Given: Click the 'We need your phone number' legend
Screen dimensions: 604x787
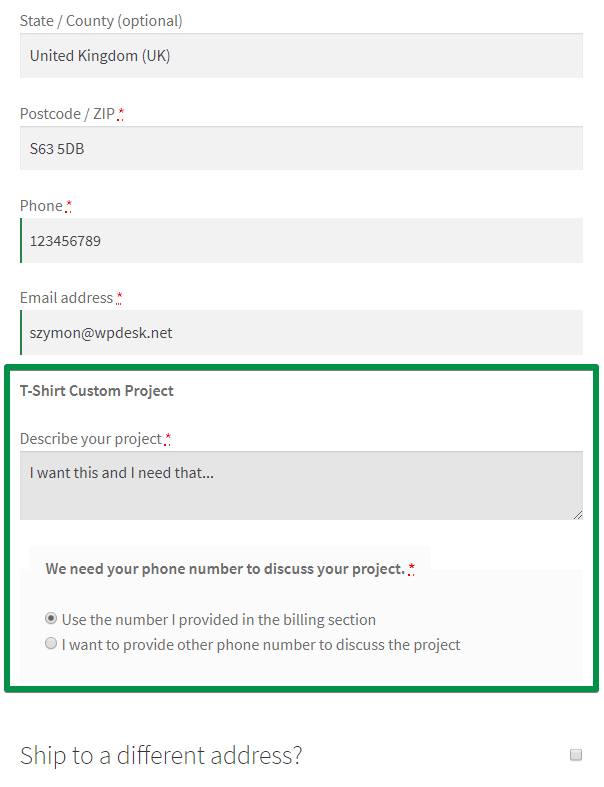Looking at the screenshot, I should tap(224, 568).
